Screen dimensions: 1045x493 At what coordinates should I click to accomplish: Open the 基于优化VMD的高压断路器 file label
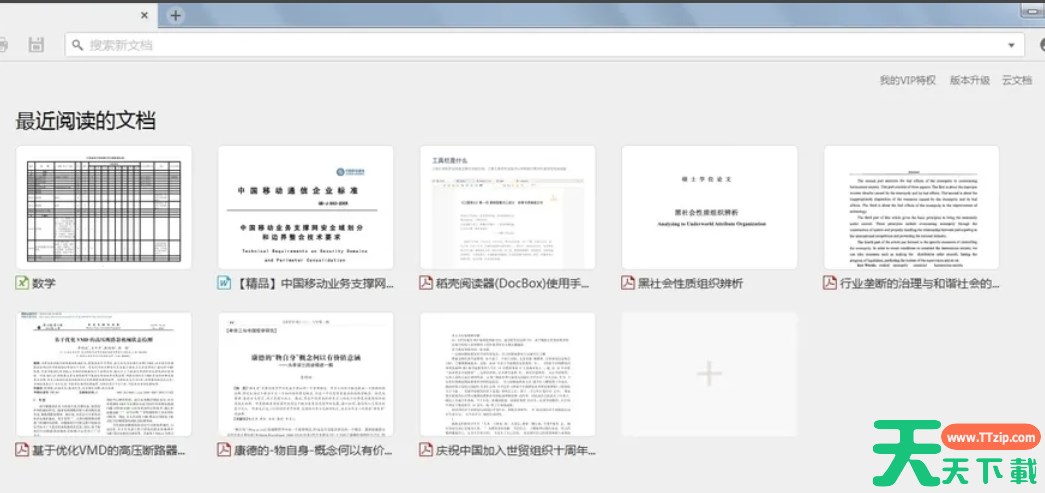coord(108,450)
